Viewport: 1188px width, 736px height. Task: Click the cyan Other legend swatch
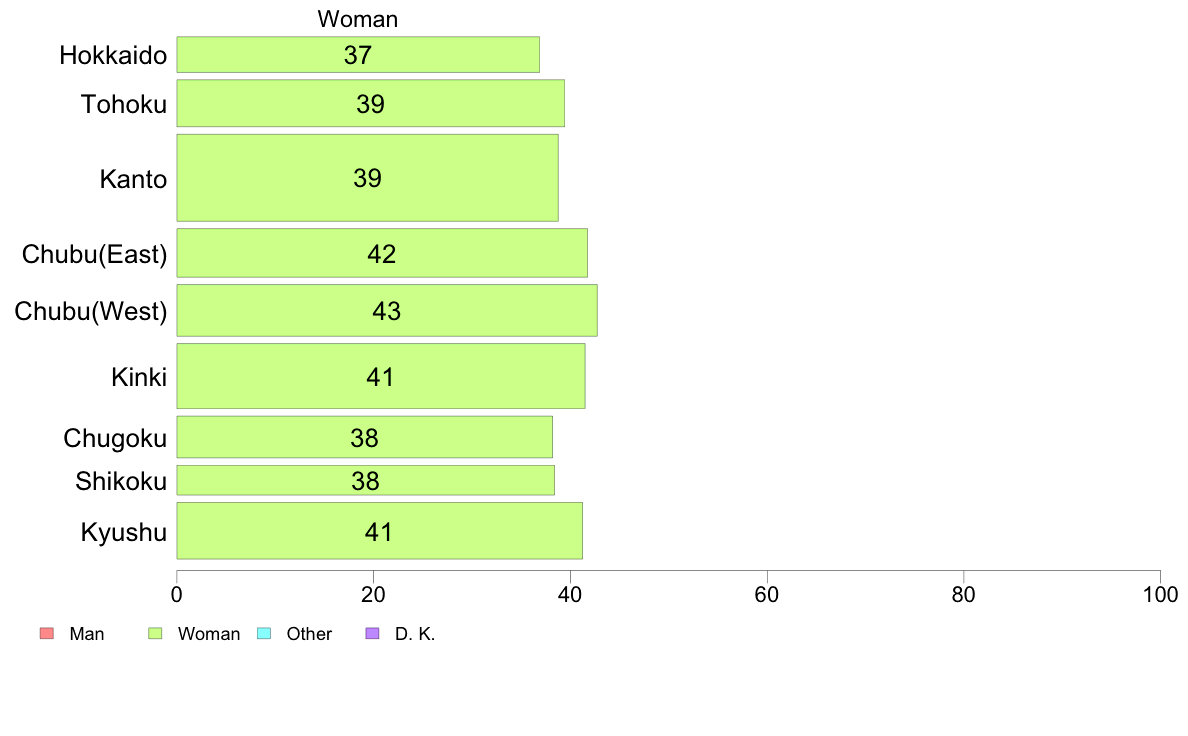(264, 633)
